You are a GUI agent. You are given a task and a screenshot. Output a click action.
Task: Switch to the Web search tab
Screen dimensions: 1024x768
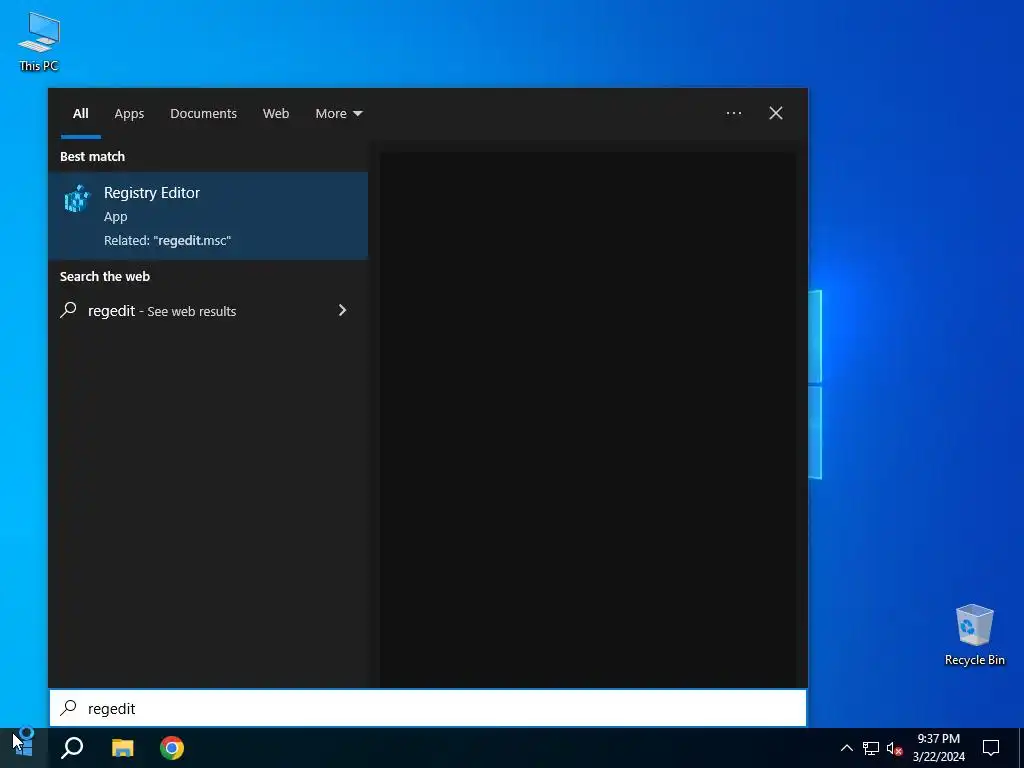coord(276,114)
